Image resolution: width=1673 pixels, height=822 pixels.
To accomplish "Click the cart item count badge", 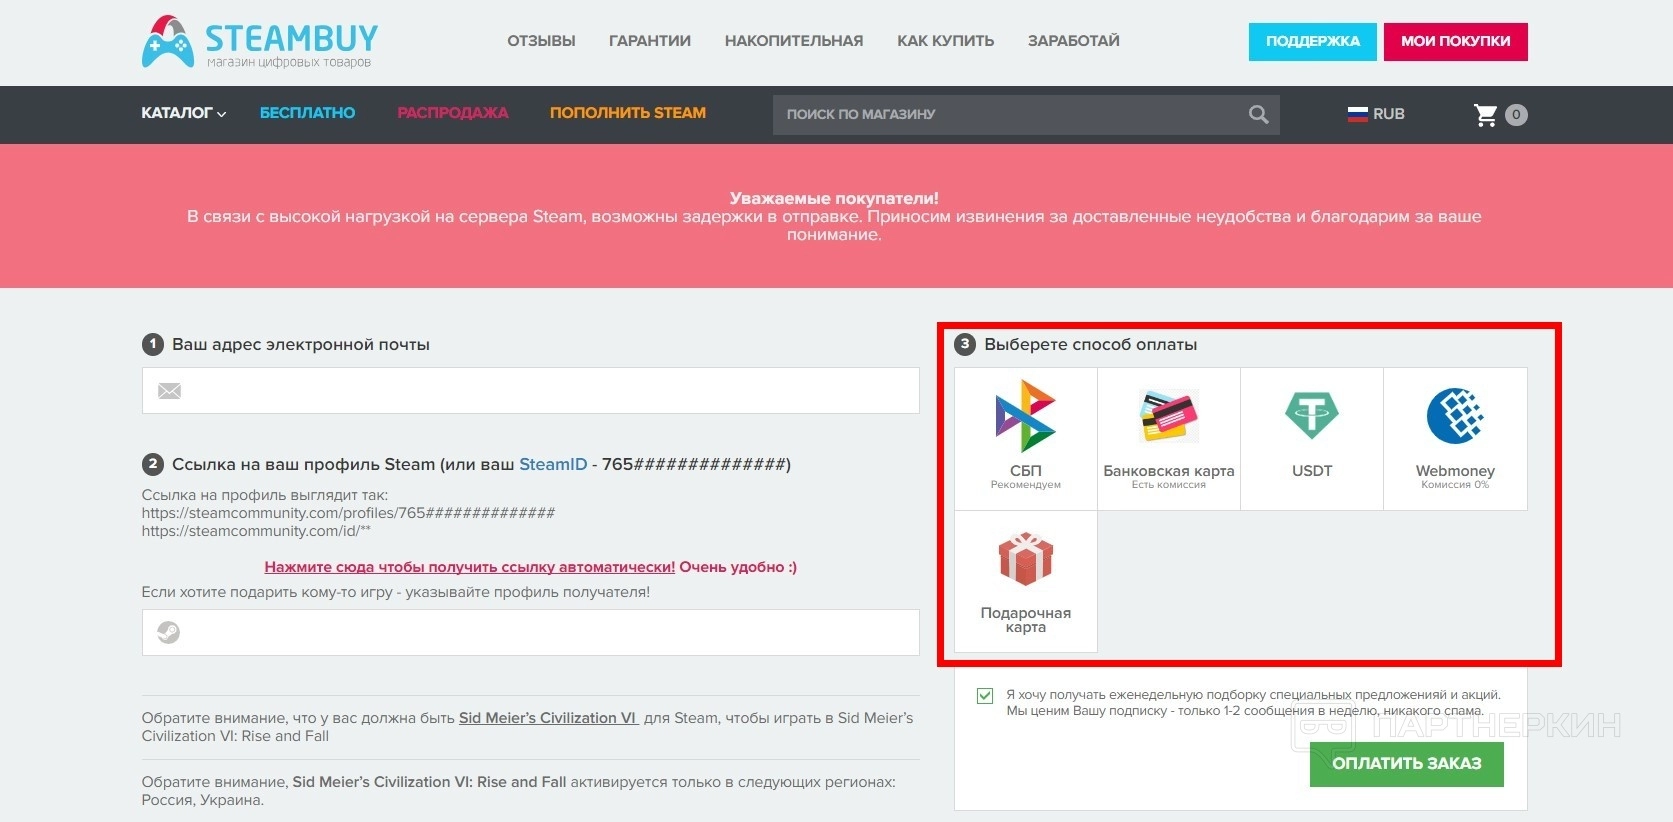I will (1516, 115).
